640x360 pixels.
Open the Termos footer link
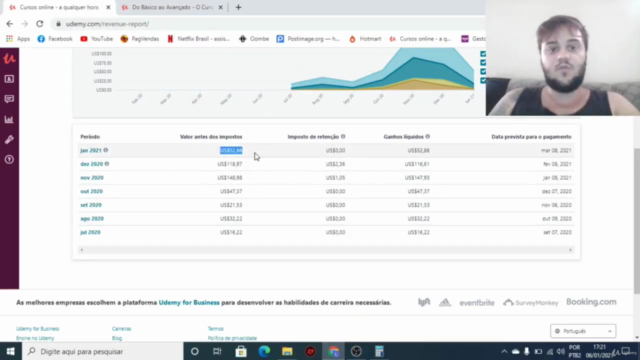coord(216,329)
